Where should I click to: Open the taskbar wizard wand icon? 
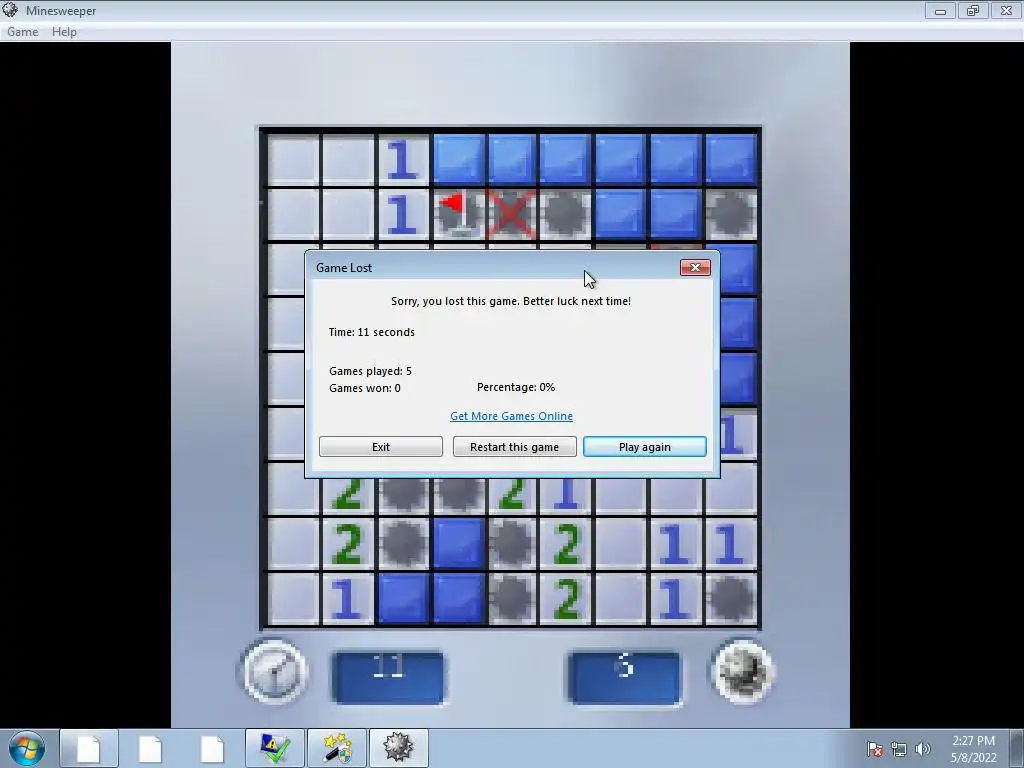[x=337, y=748]
